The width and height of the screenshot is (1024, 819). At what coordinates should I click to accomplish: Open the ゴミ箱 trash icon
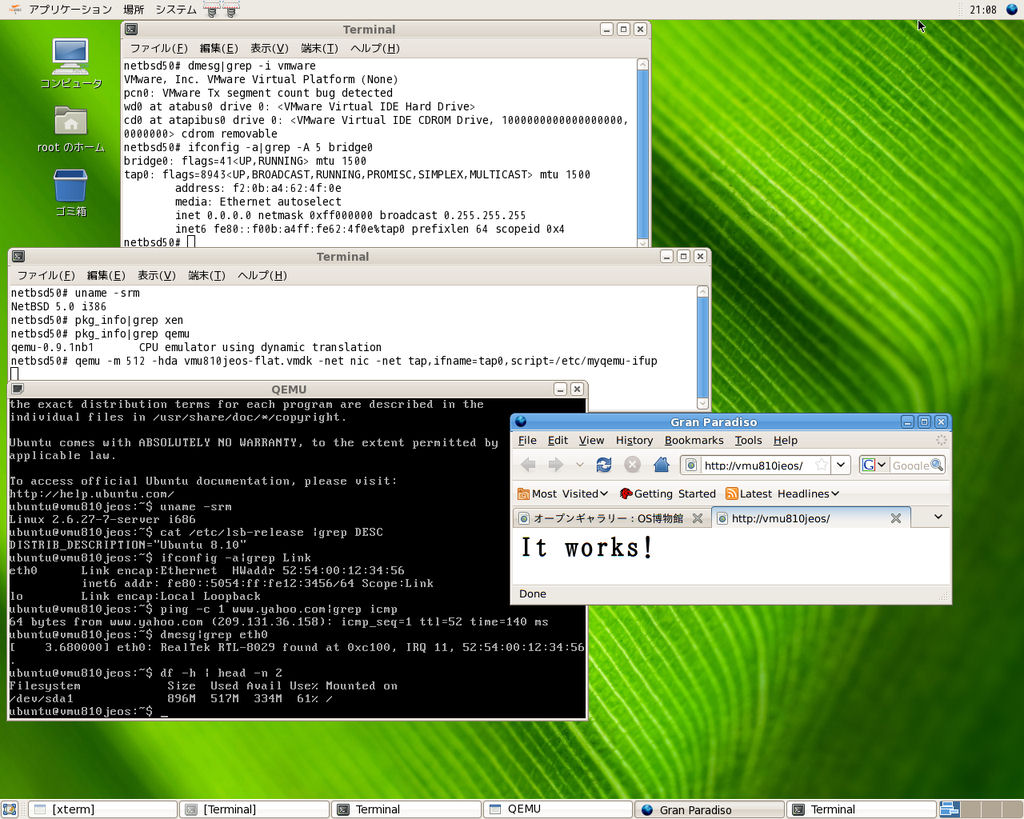coord(71,193)
